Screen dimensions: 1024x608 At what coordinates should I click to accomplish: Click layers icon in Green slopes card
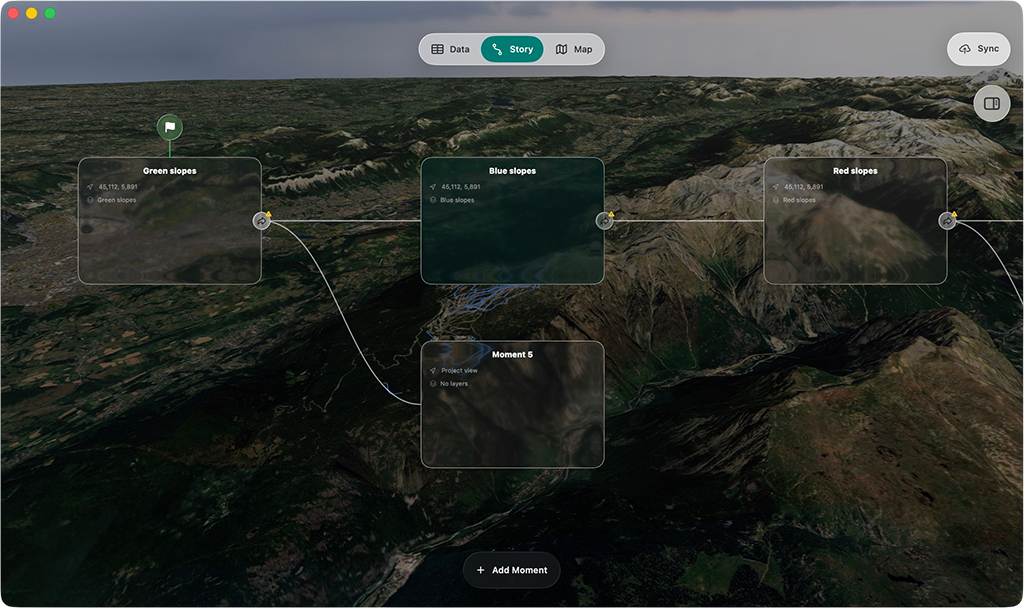pyautogui.click(x=90, y=200)
